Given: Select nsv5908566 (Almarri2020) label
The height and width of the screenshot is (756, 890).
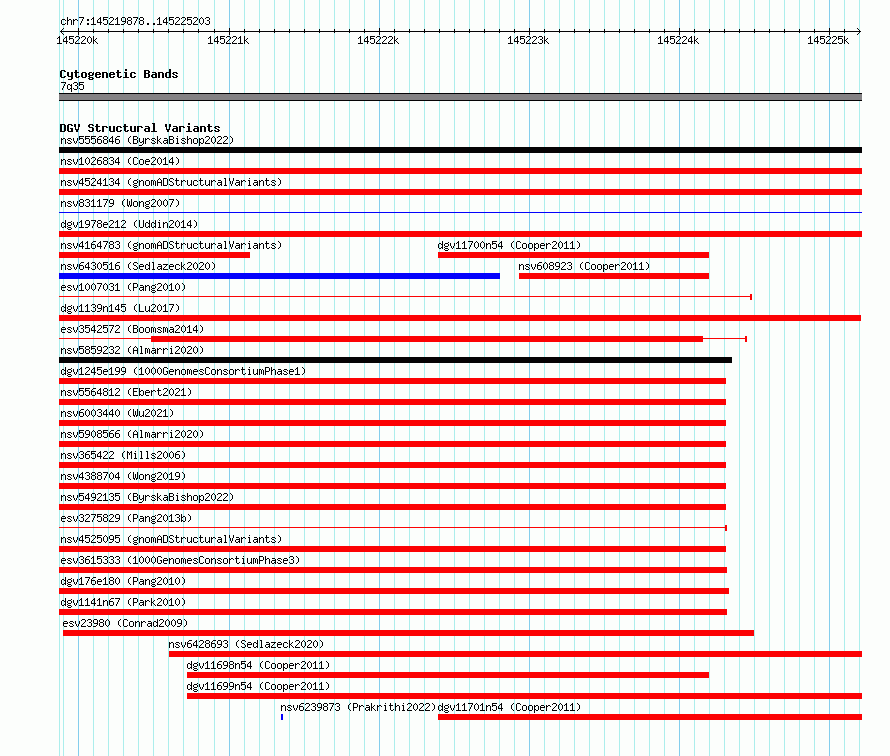Looking at the screenshot, I should 132,434.
